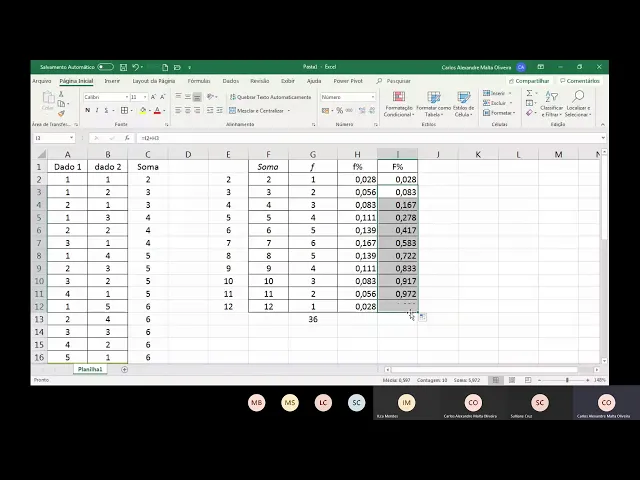640x480 pixels.
Task: Apply yellow fill color bucket
Action: [143, 111]
